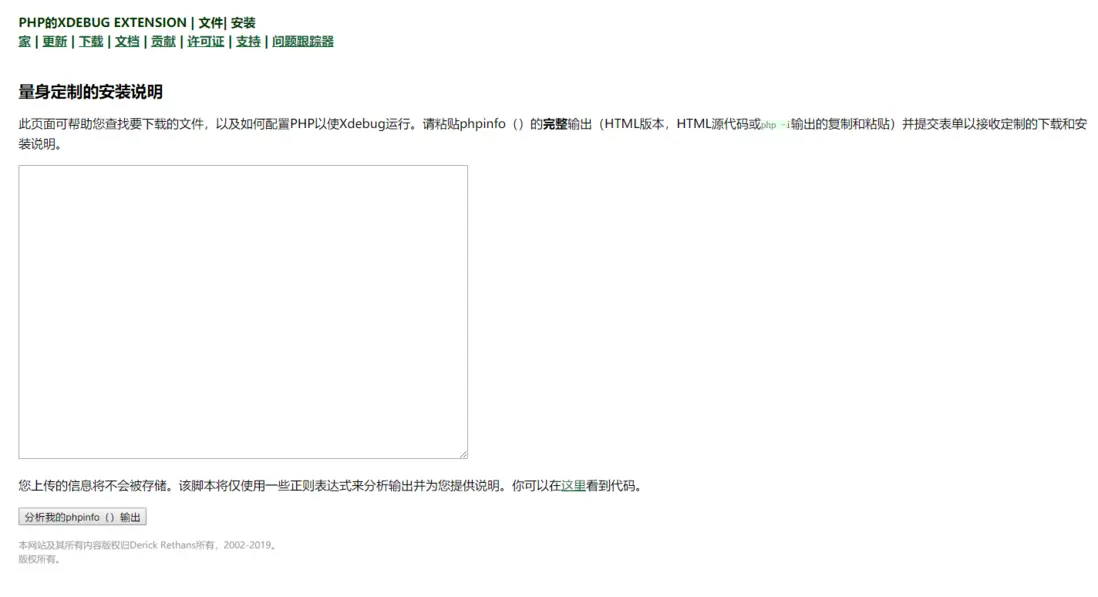The image size is (1098, 597).
Task: Open the 家 home link
Action: (25, 41)
